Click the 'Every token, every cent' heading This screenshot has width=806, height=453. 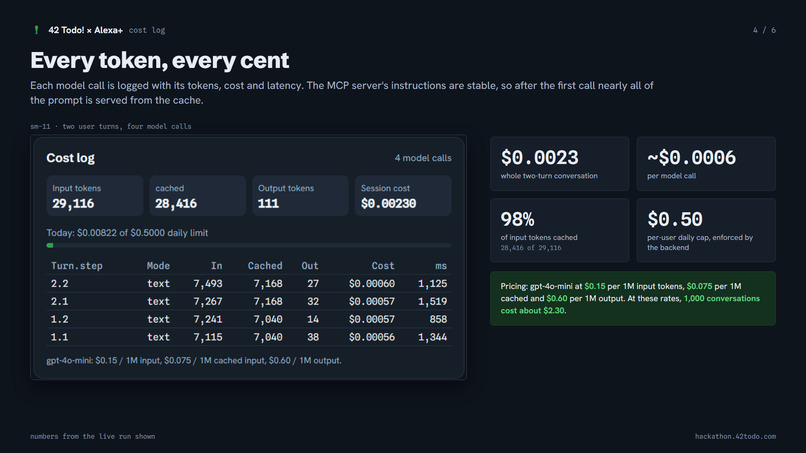(x=160, y=60)
